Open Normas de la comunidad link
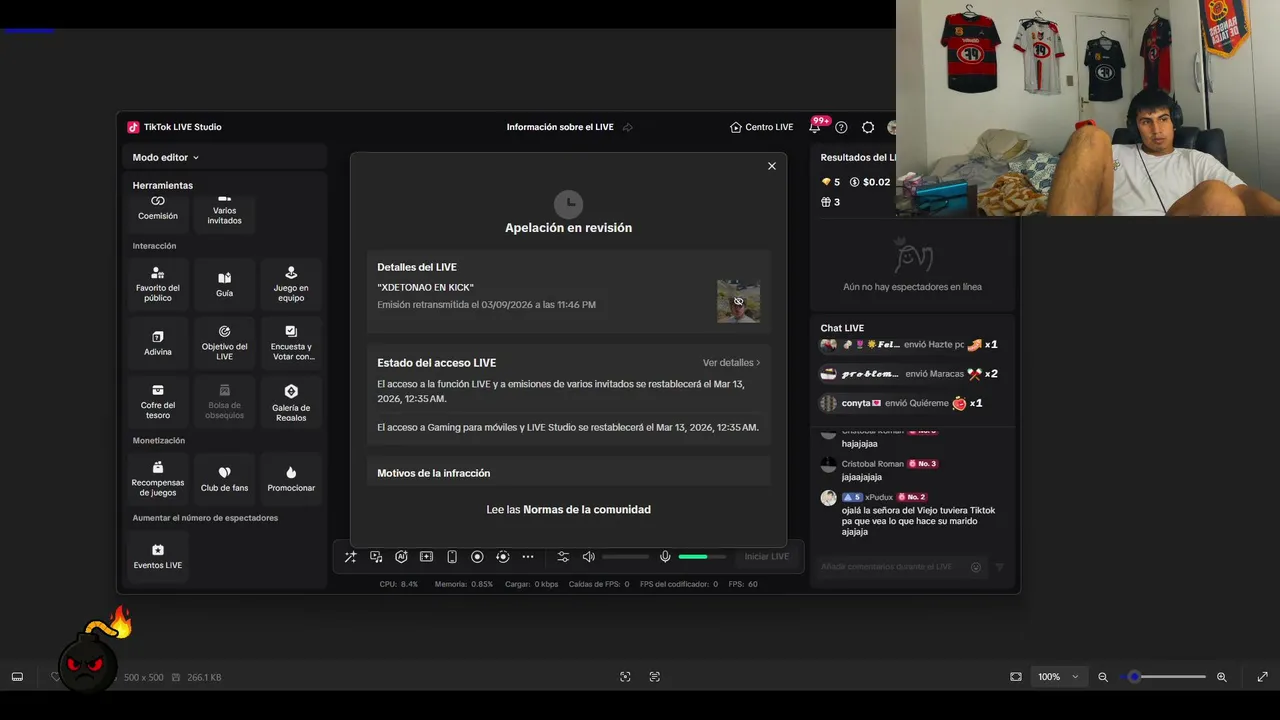 tap(587, 510)
